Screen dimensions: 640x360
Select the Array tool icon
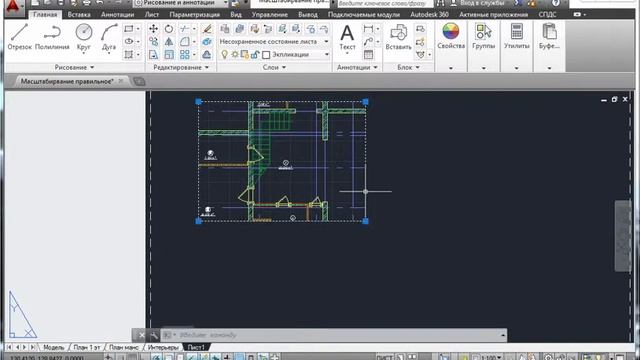(x=184, y=54)
